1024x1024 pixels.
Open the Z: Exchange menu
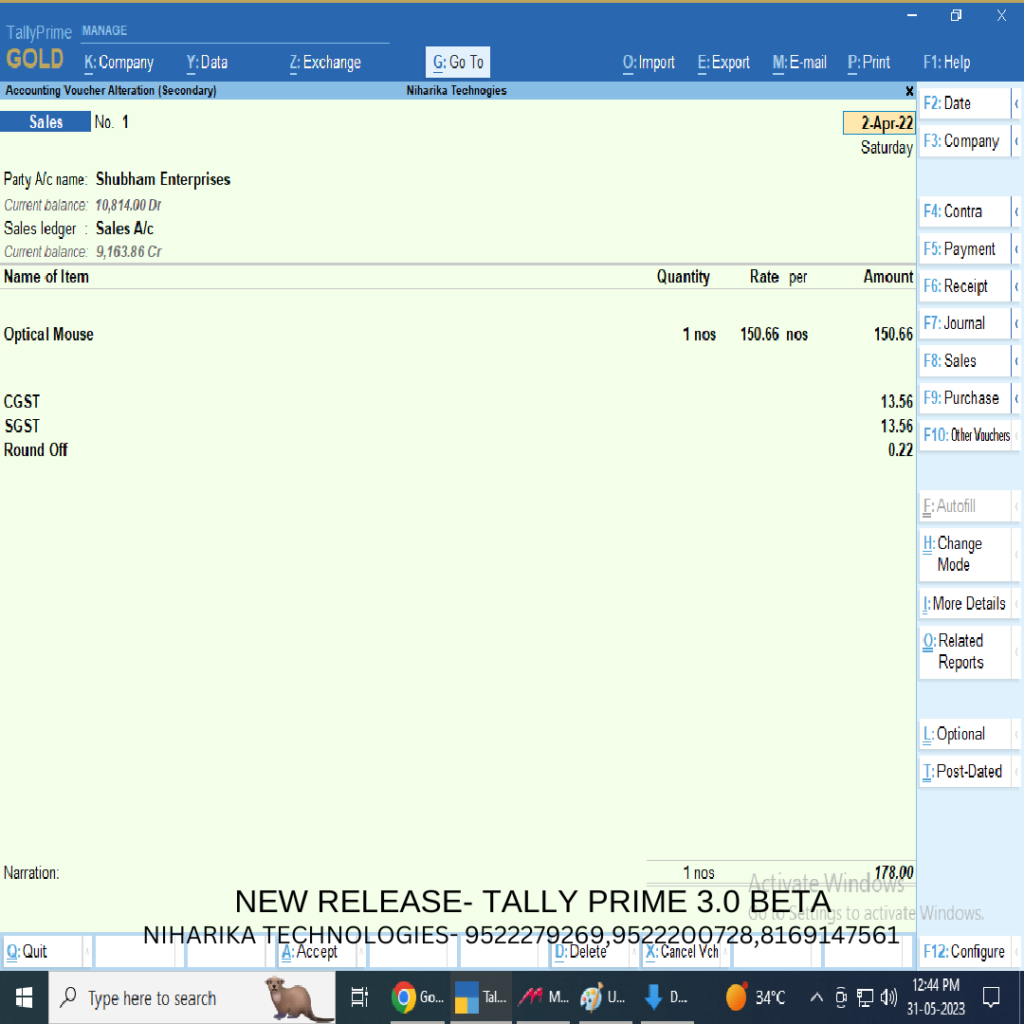point(325,63)
